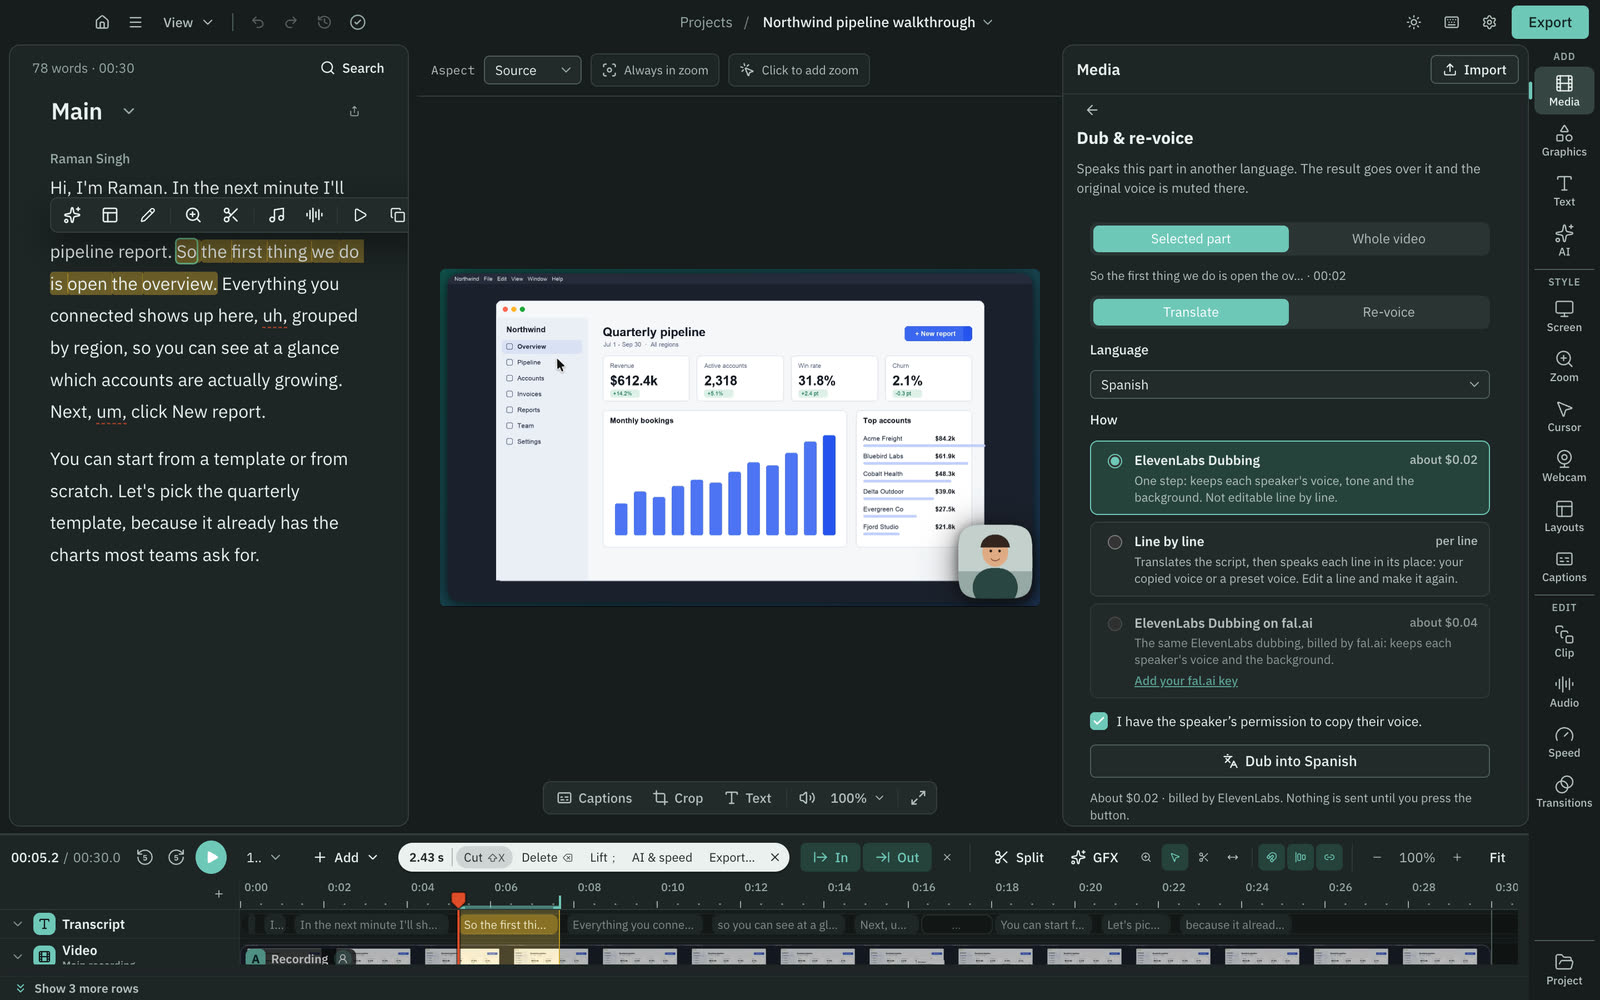Expand the Add menu in timeline bar
Viewport: 1600px width, 1000px height.
pyautogui.click(x=345, y=857)
